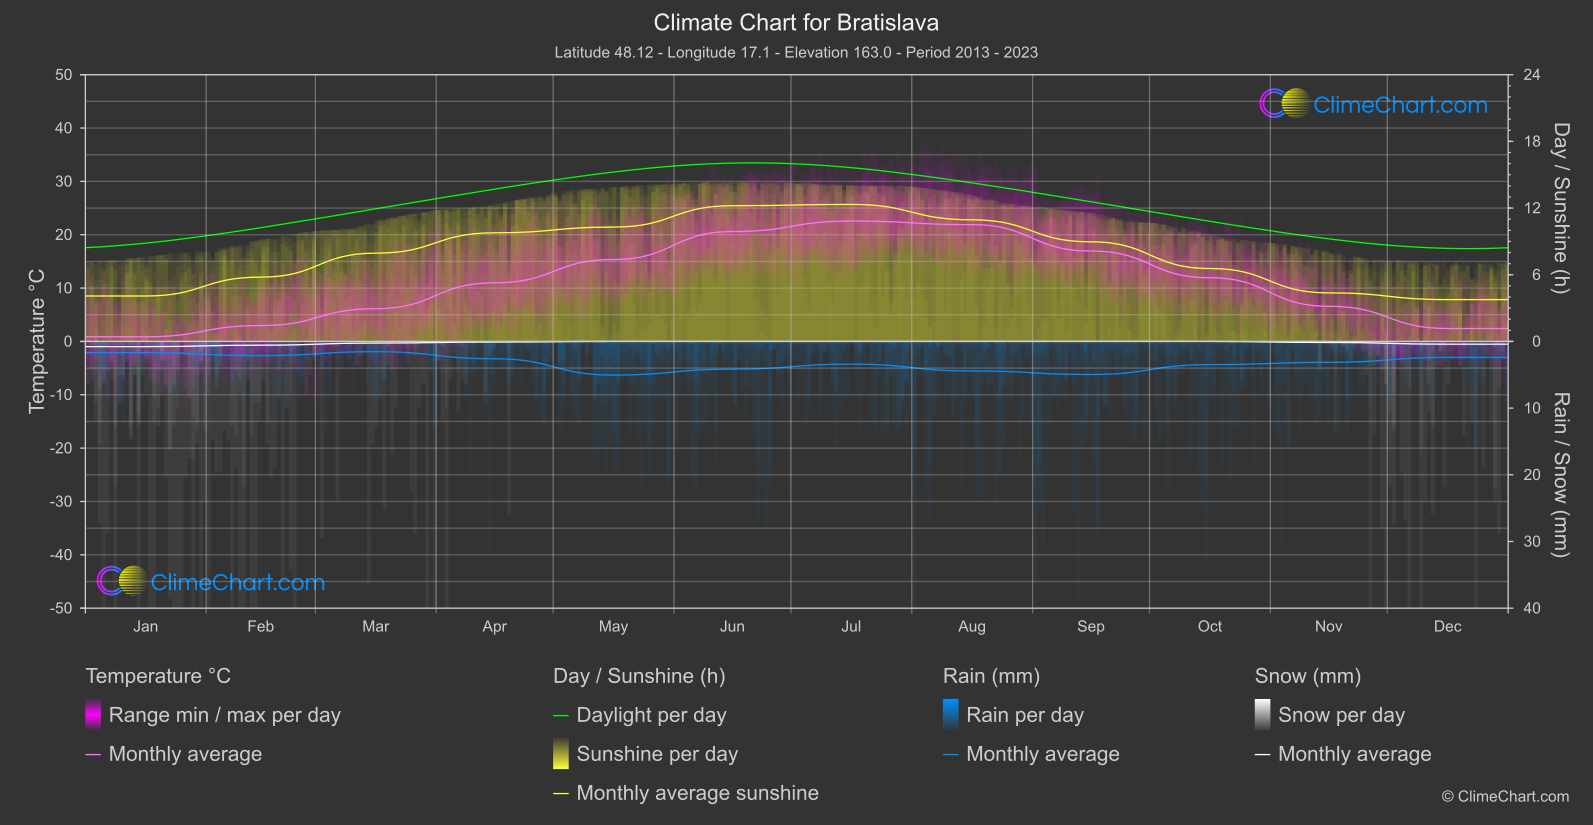Click the 'Sep' month axis label
Screen dimensions: 1593x825
1091,626
